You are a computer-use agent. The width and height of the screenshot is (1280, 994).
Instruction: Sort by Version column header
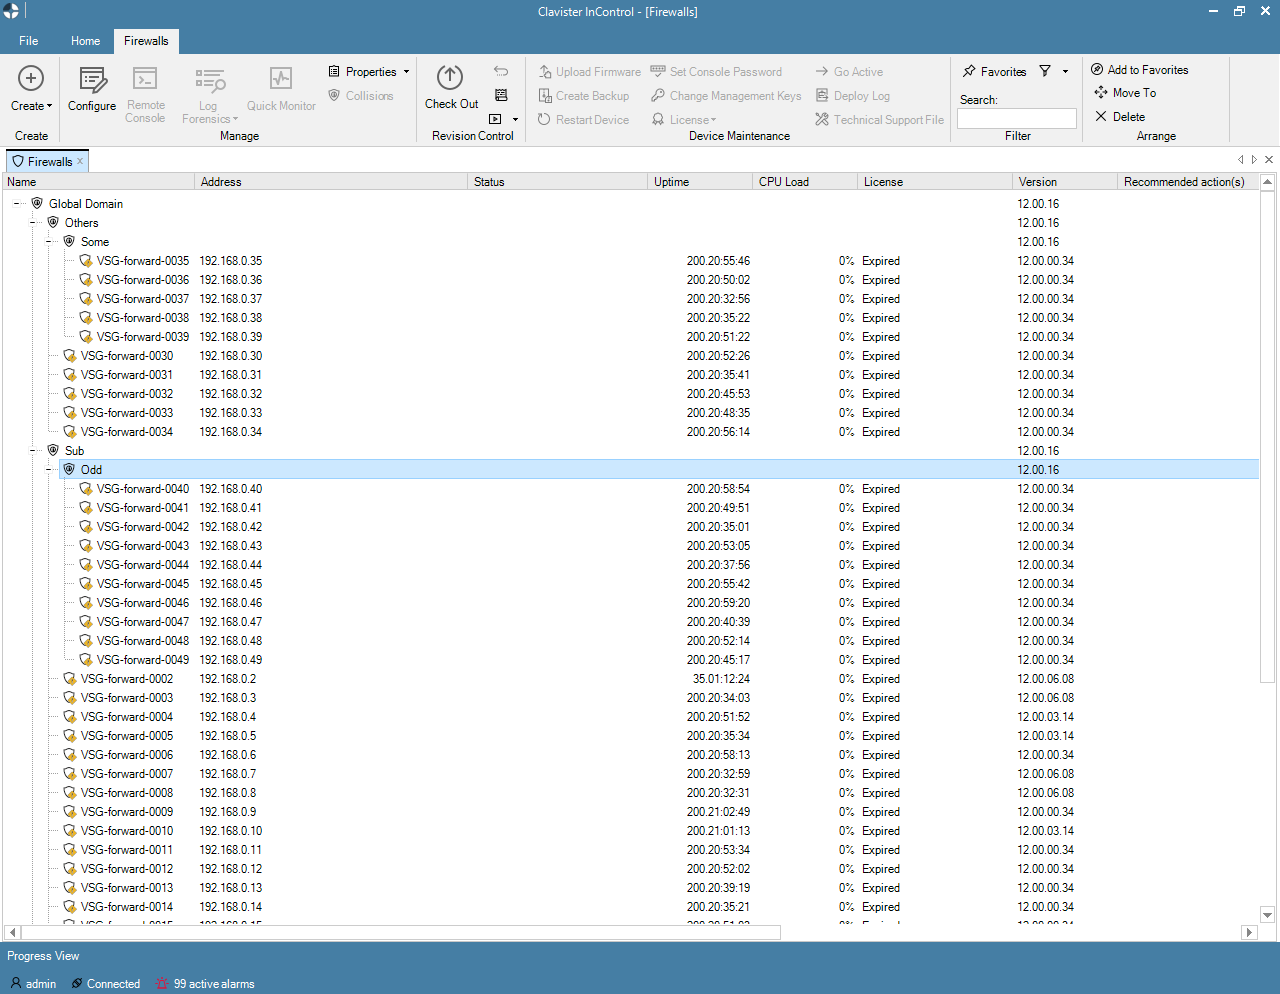[x=1065, y=182]
